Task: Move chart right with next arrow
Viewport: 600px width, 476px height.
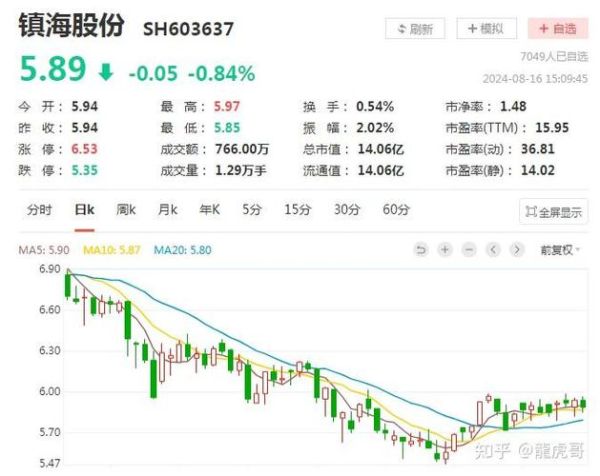Action: [x=517, y=250]
